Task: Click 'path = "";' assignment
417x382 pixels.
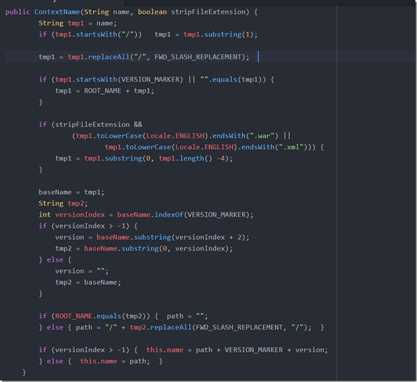Action: (x=187, y=316)
